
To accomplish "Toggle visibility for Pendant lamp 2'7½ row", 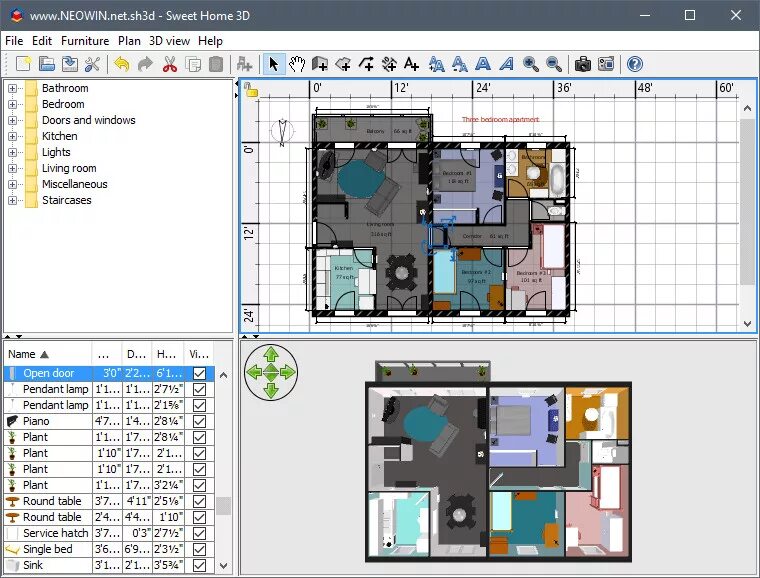I will [199, 389].
